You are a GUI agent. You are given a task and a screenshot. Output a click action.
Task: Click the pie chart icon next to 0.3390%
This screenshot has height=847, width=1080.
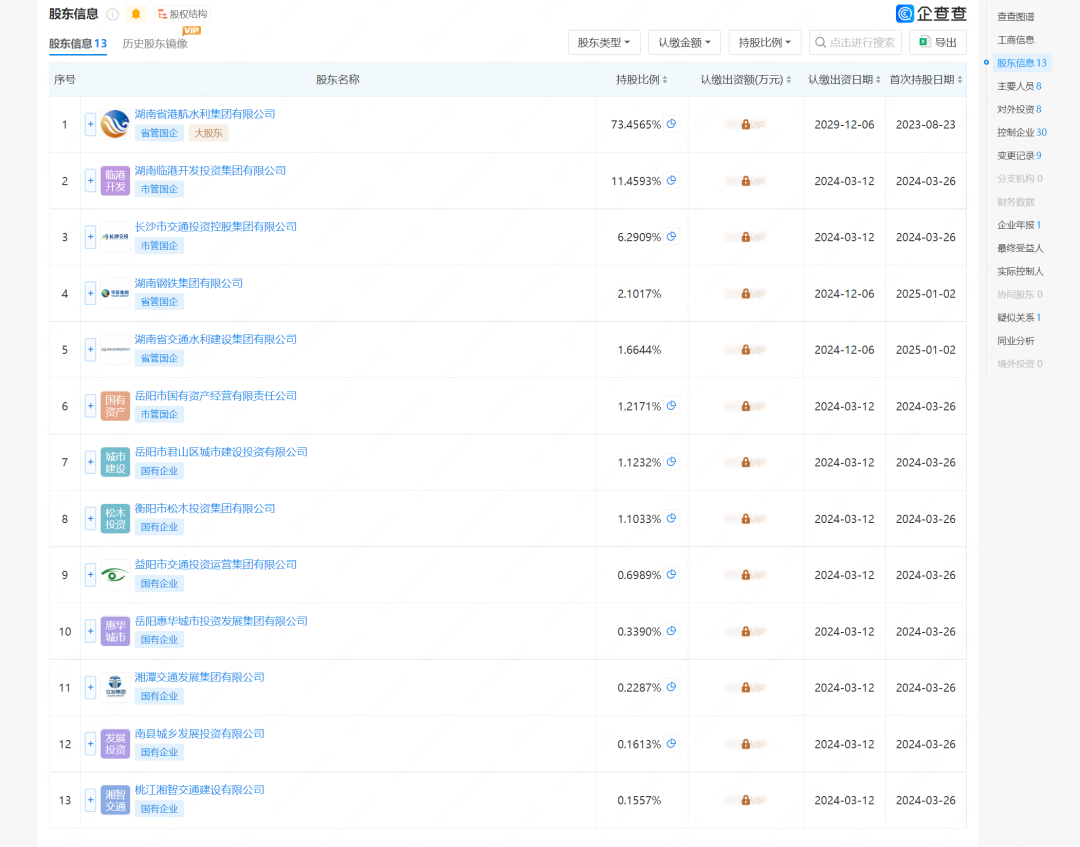coord(672,631)
